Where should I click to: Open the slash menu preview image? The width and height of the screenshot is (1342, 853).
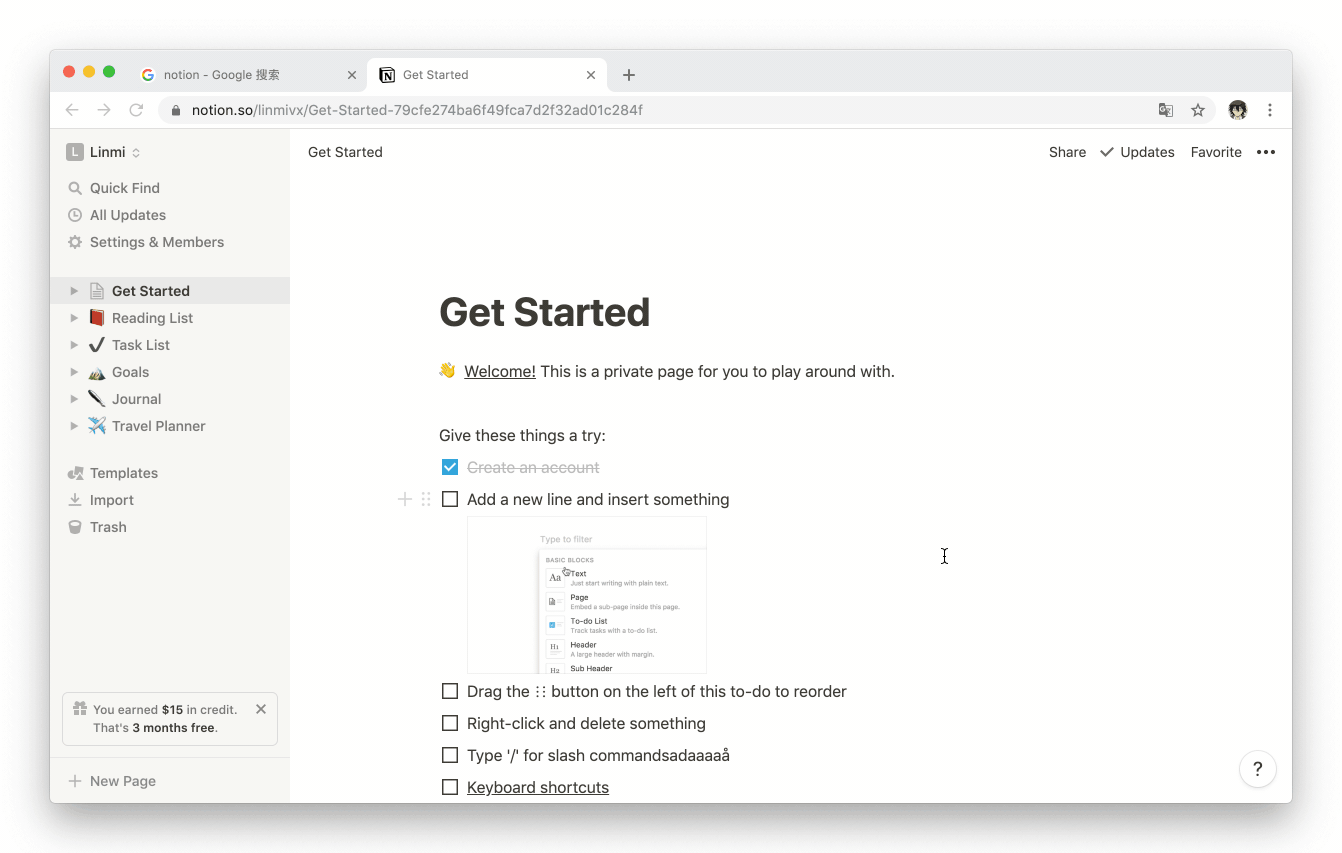click(x=587, y=595)
